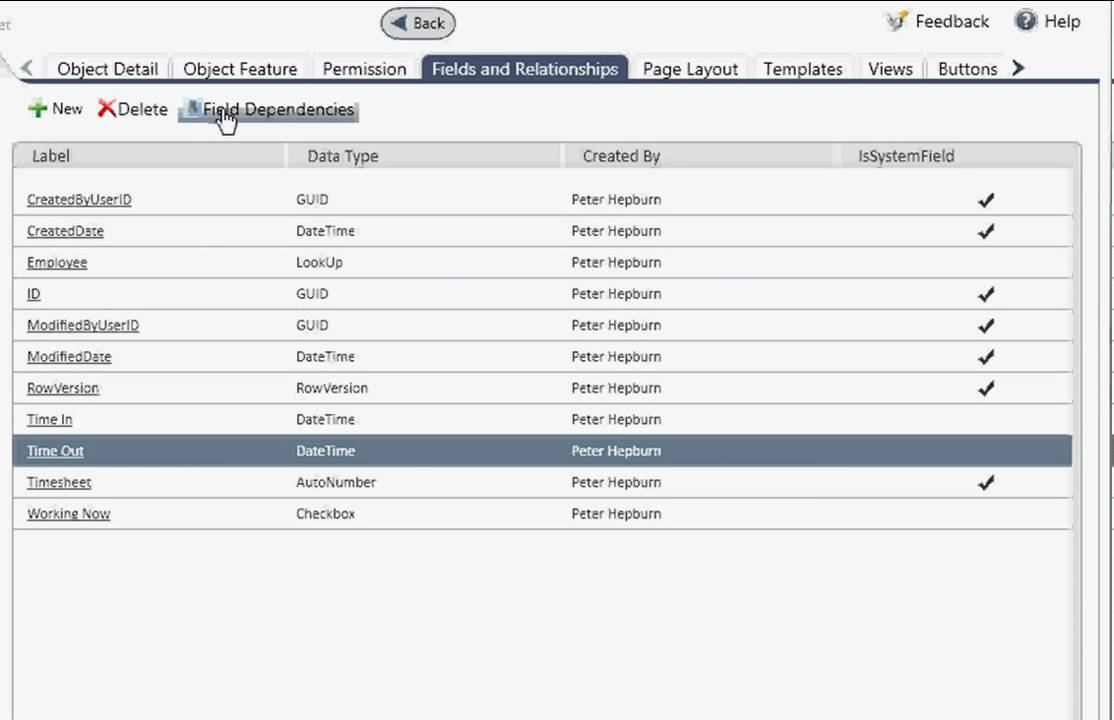
Task: Click DateTime cell in Time In row
Action: 325,419
